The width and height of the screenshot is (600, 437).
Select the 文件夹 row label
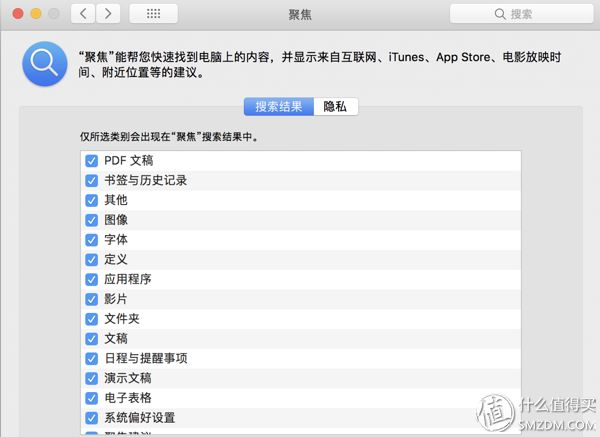[x=122, y=319]
